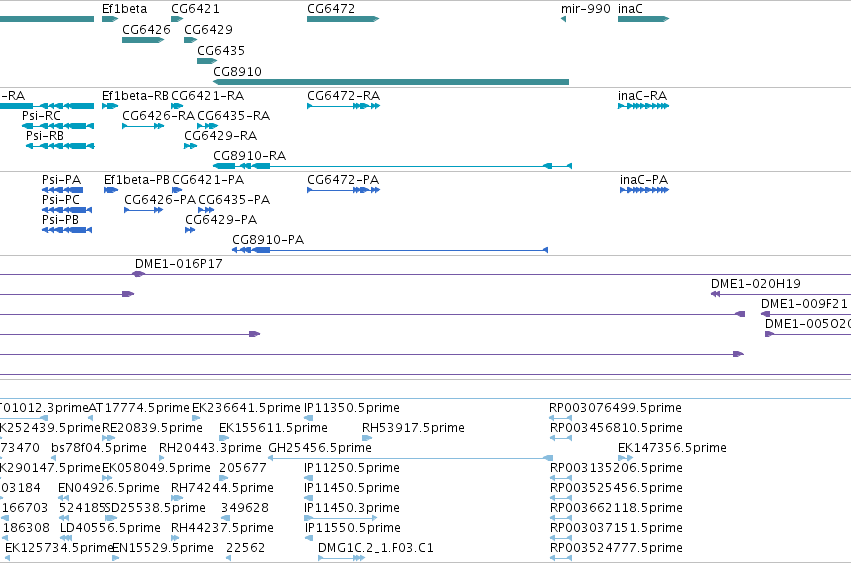The image size is (851, 563).
Task: Select the RH44237.5prime EST label
Action: (223, 528)
